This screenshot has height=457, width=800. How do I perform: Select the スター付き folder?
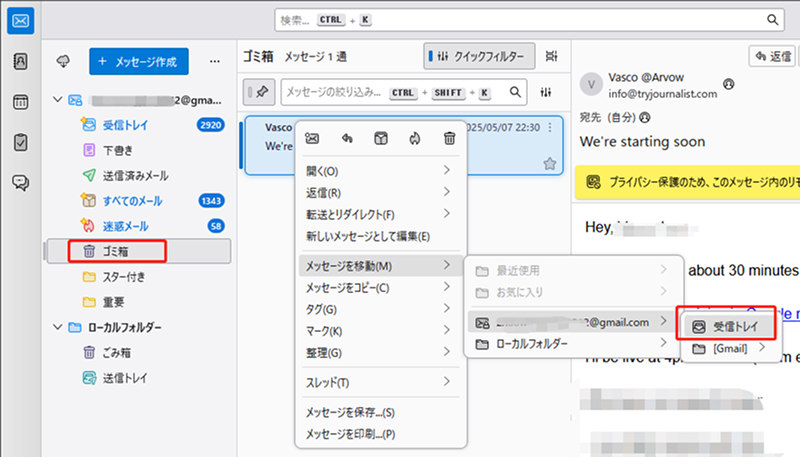pyautogui.click(x=138, y=276)
